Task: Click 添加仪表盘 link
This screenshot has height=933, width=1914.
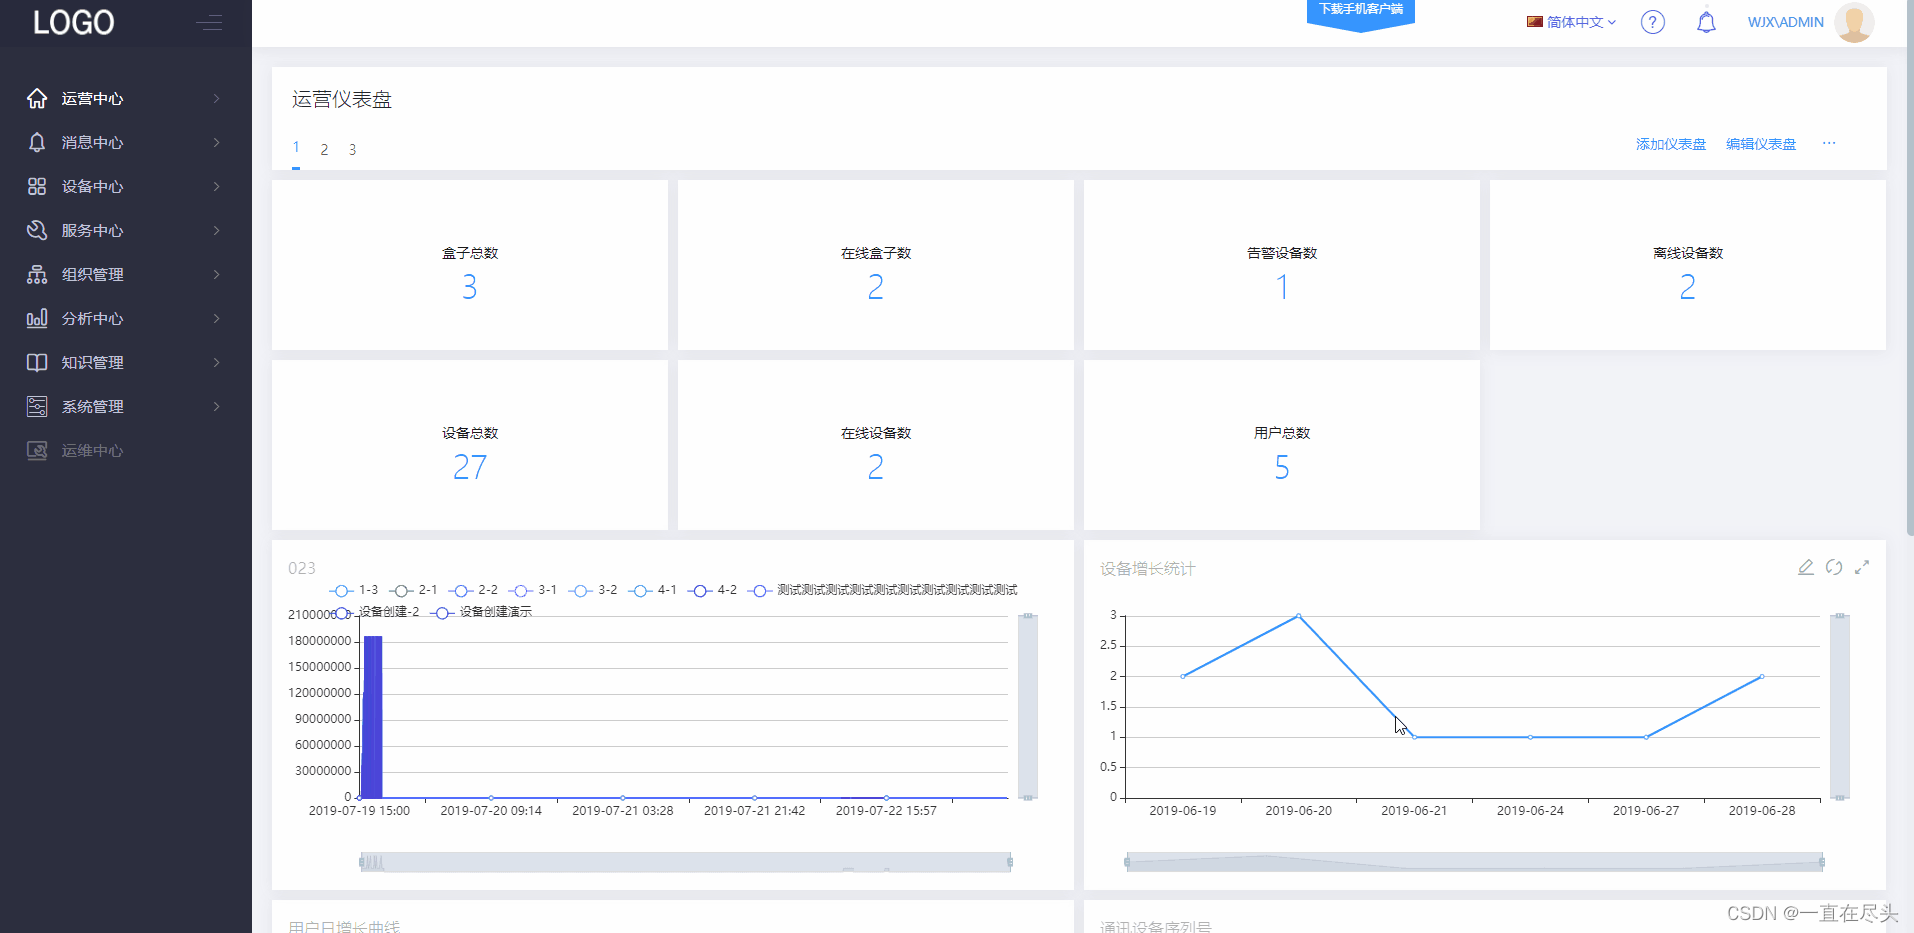Action: coord(1671,144)
